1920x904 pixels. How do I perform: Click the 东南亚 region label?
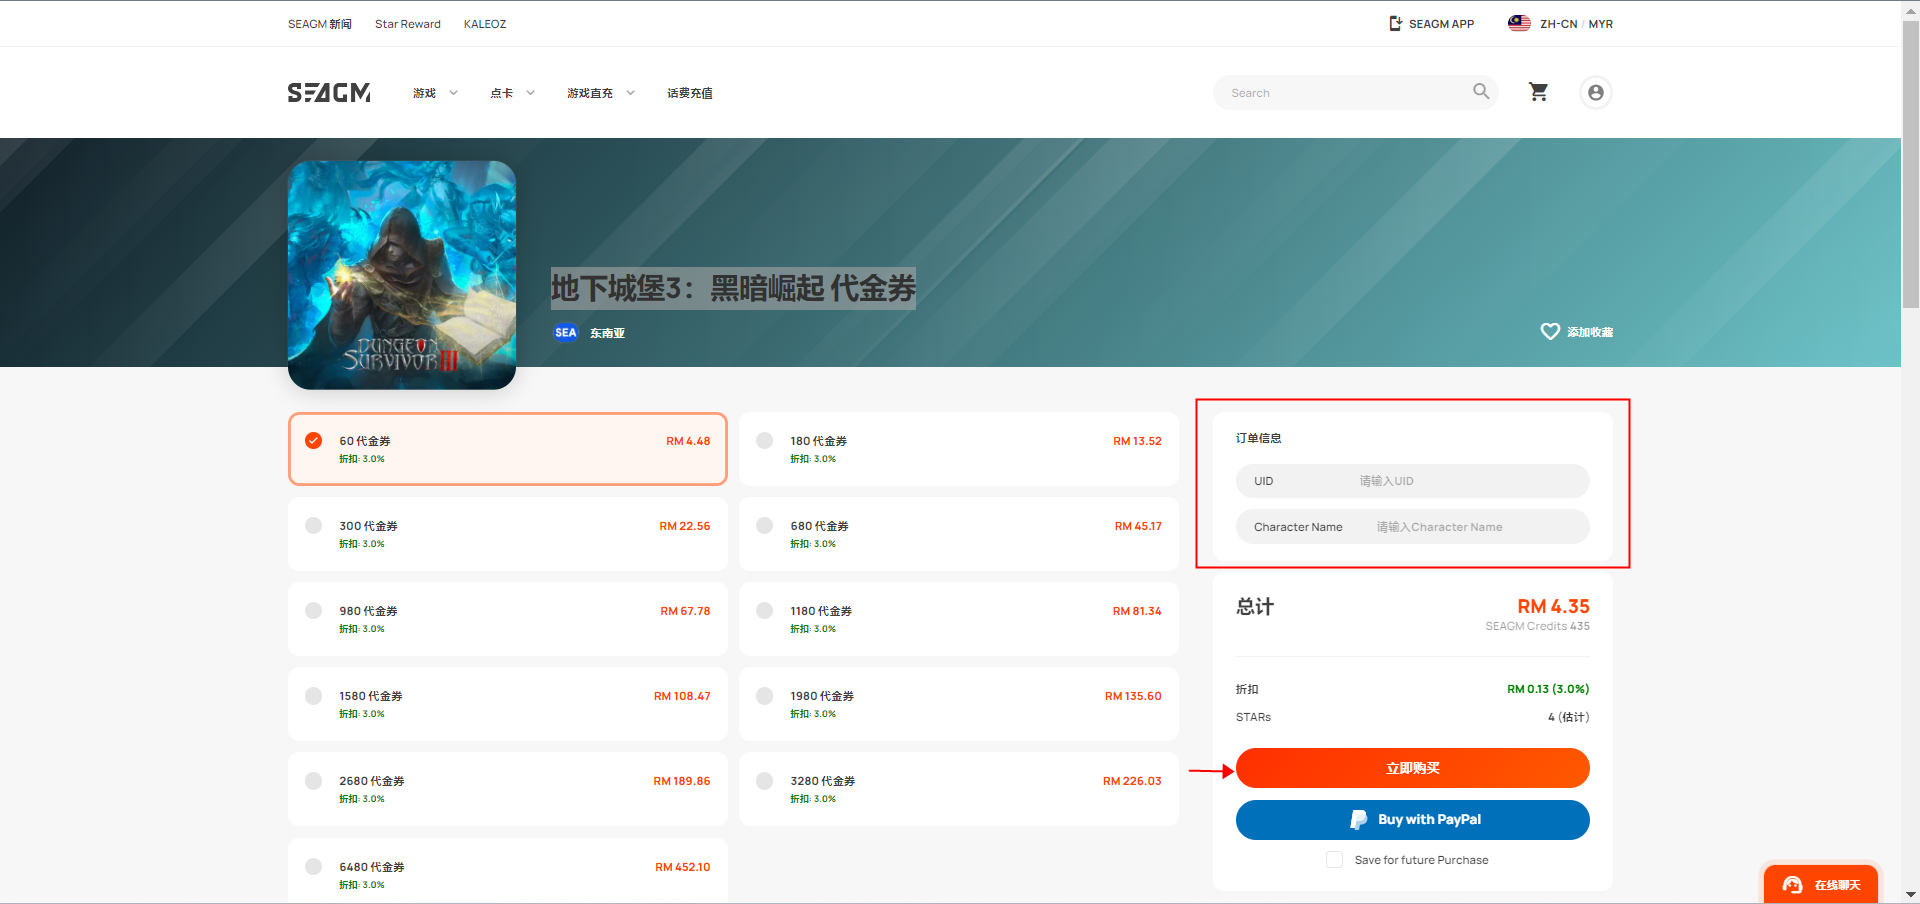click(607, 333)
